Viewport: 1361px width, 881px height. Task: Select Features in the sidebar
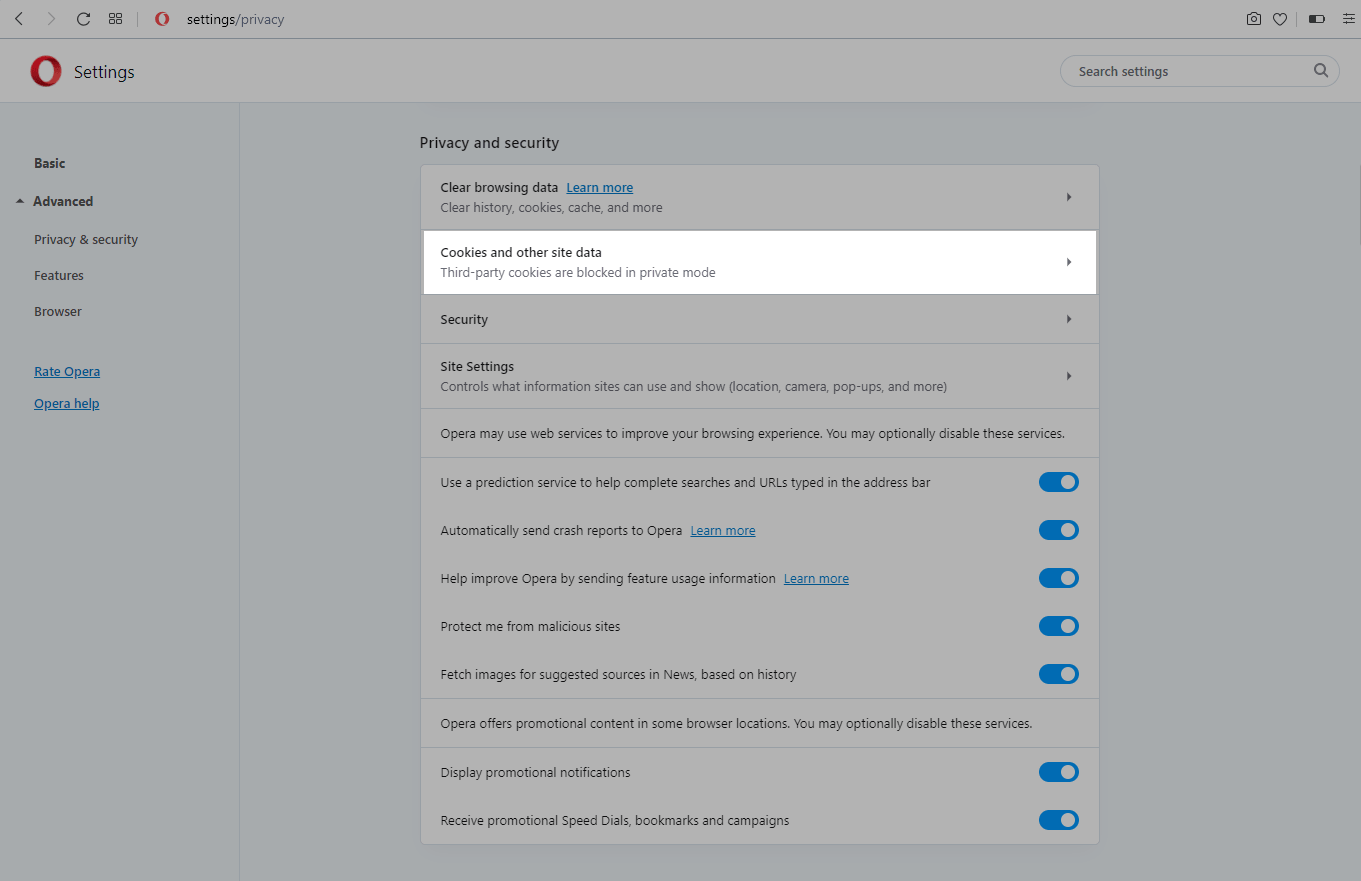click(x=59, y=275)
